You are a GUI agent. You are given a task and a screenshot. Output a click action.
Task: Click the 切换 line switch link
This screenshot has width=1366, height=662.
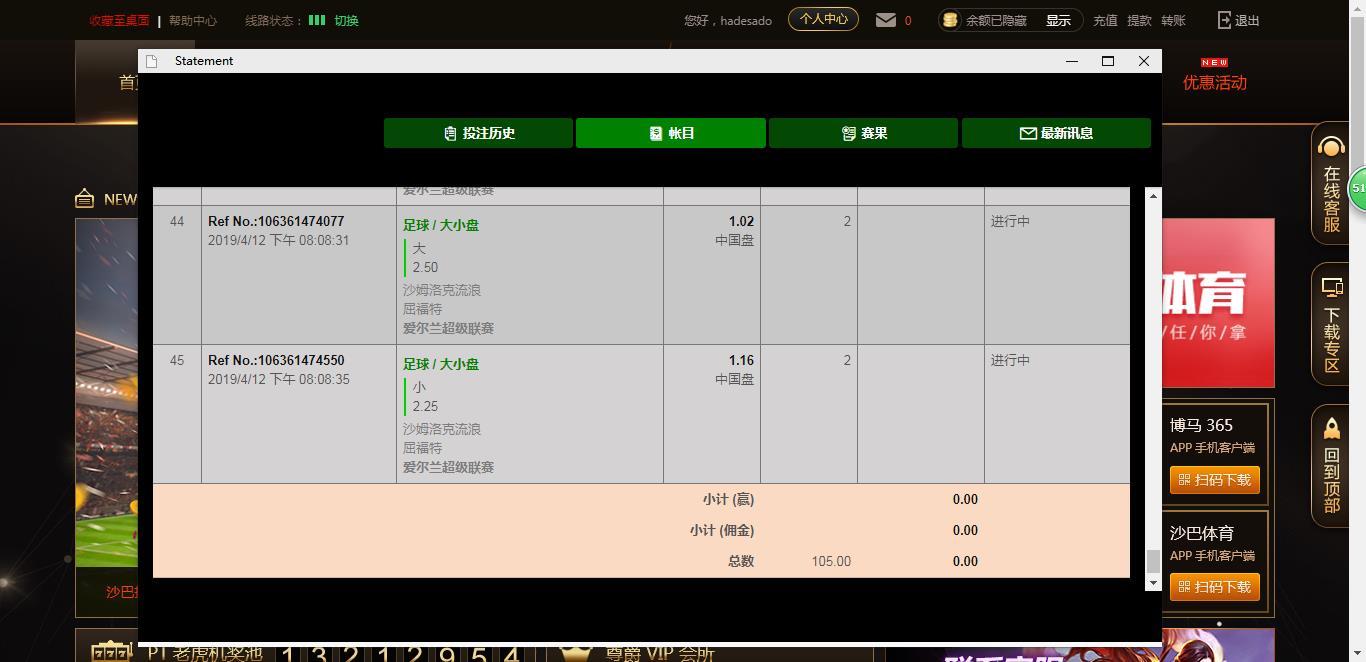[346, 20]
